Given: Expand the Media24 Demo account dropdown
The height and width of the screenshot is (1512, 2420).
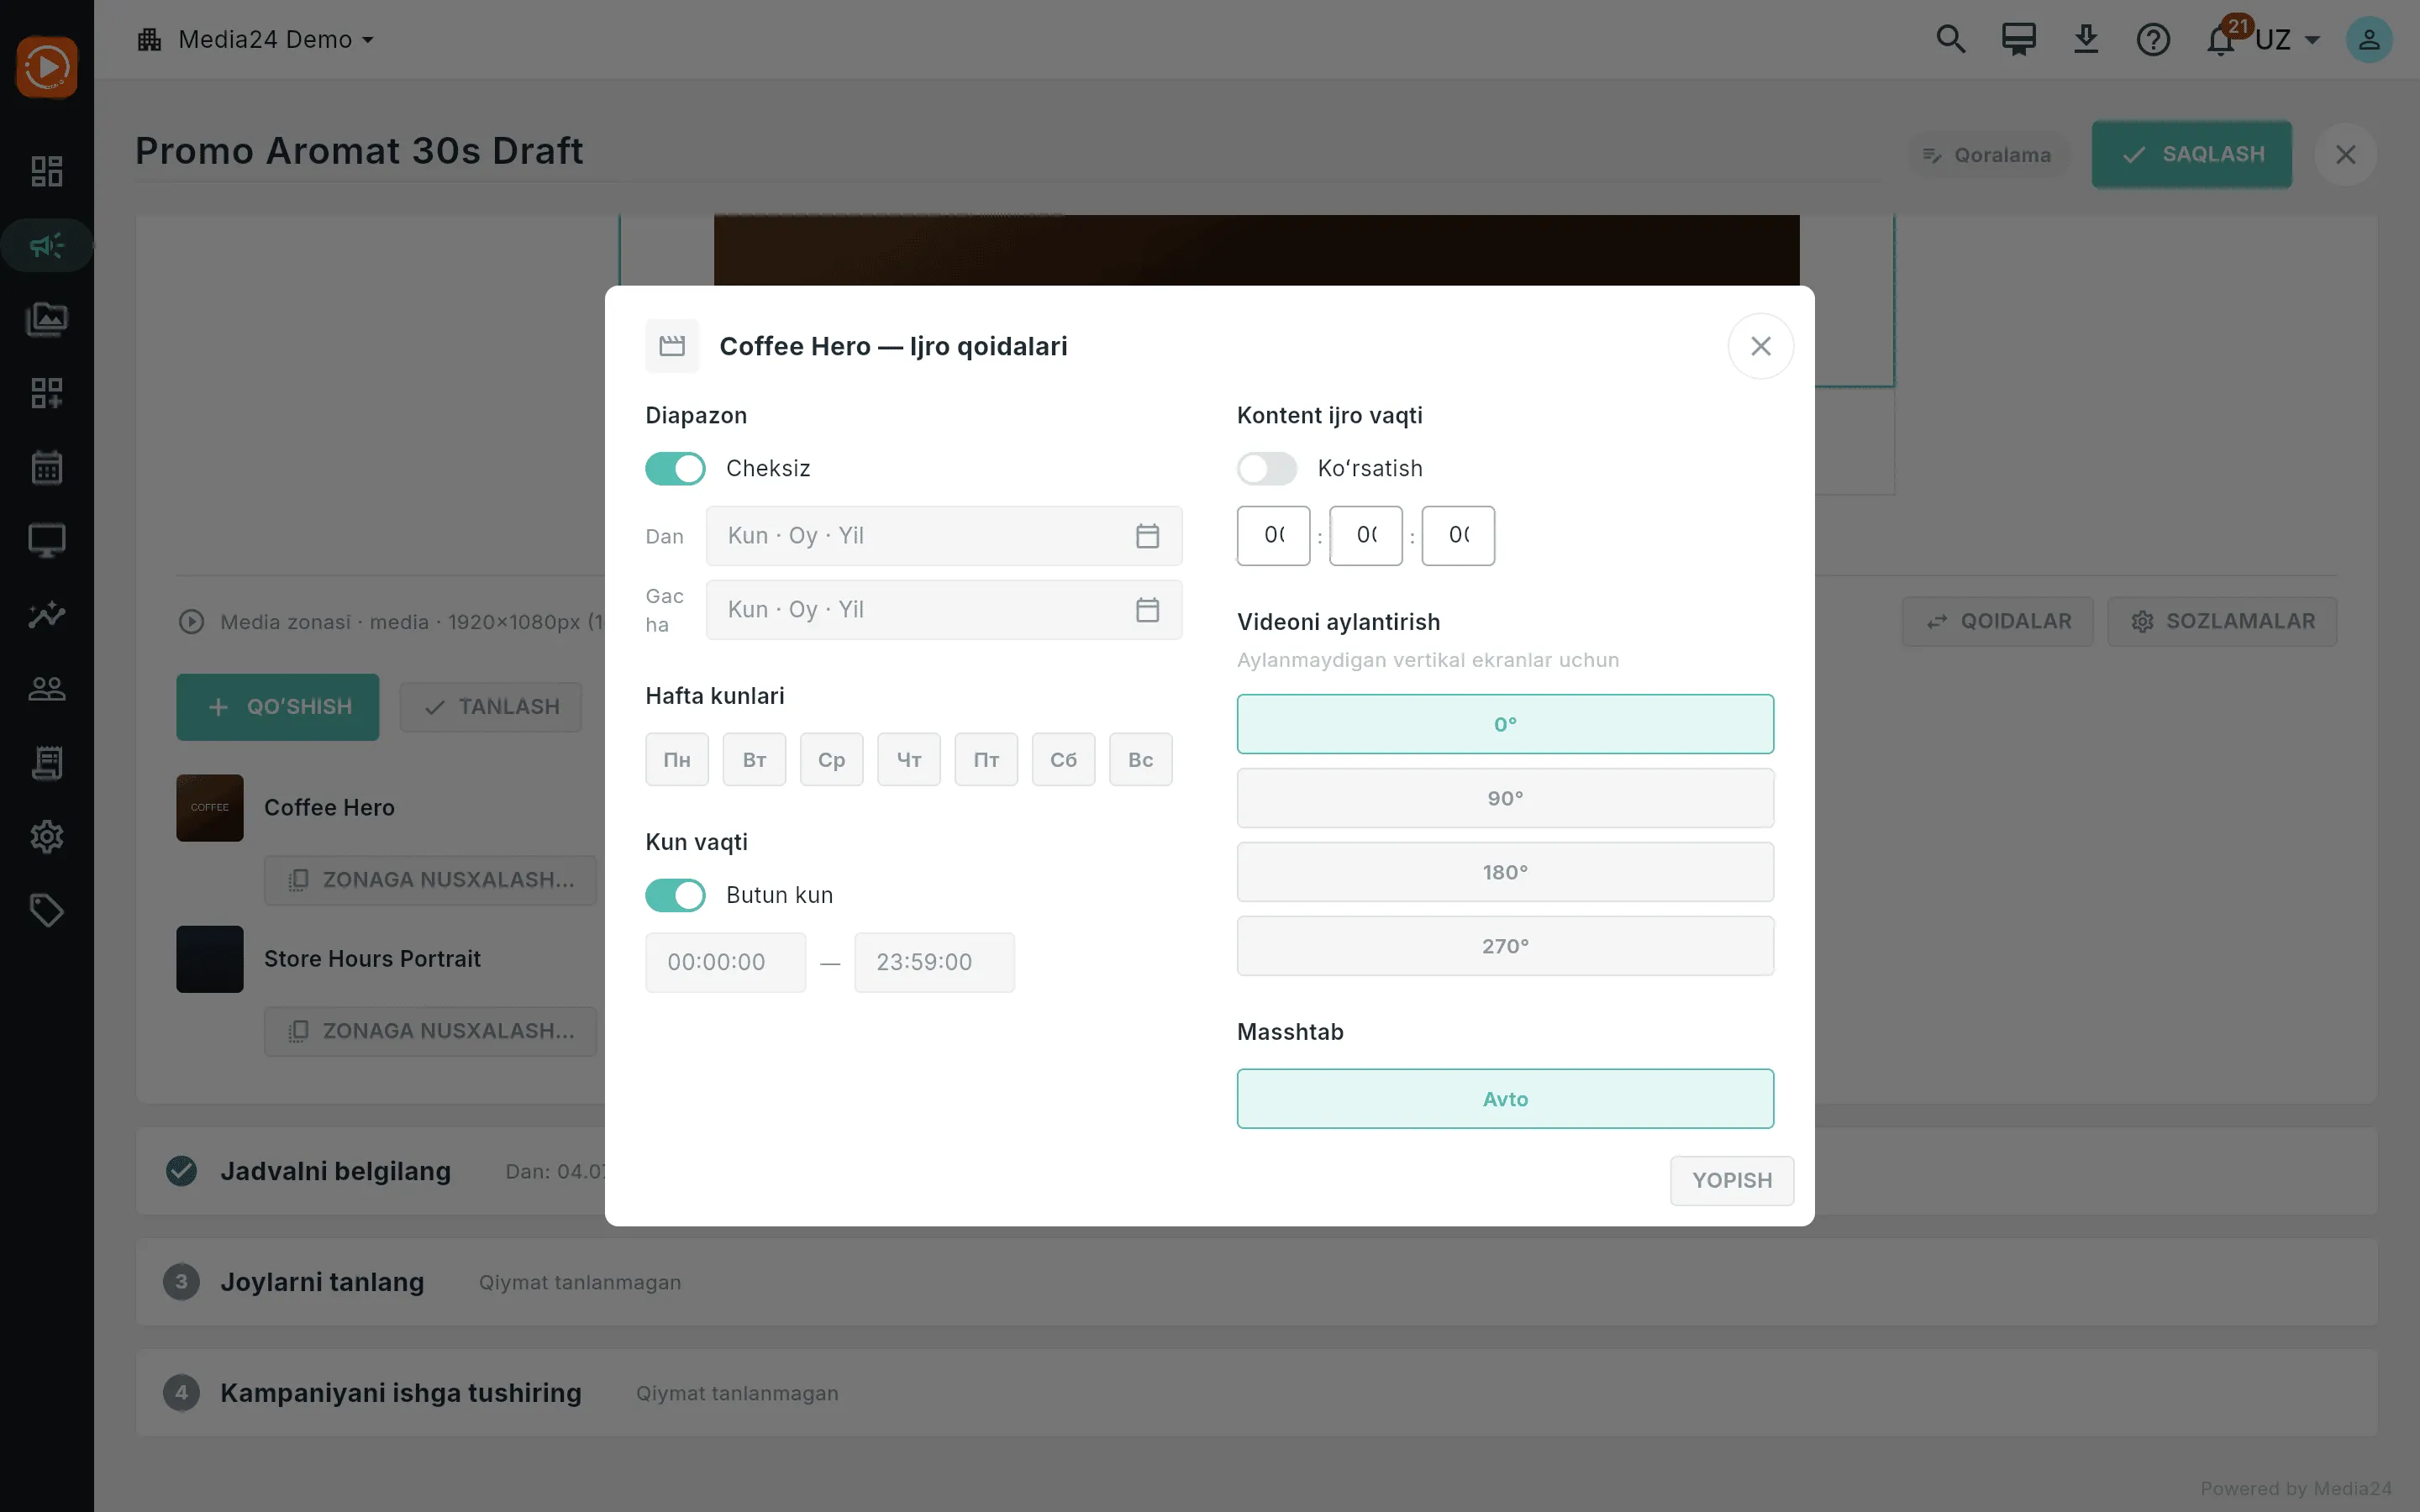Looking at the screenshot, I should coord(256,40).
